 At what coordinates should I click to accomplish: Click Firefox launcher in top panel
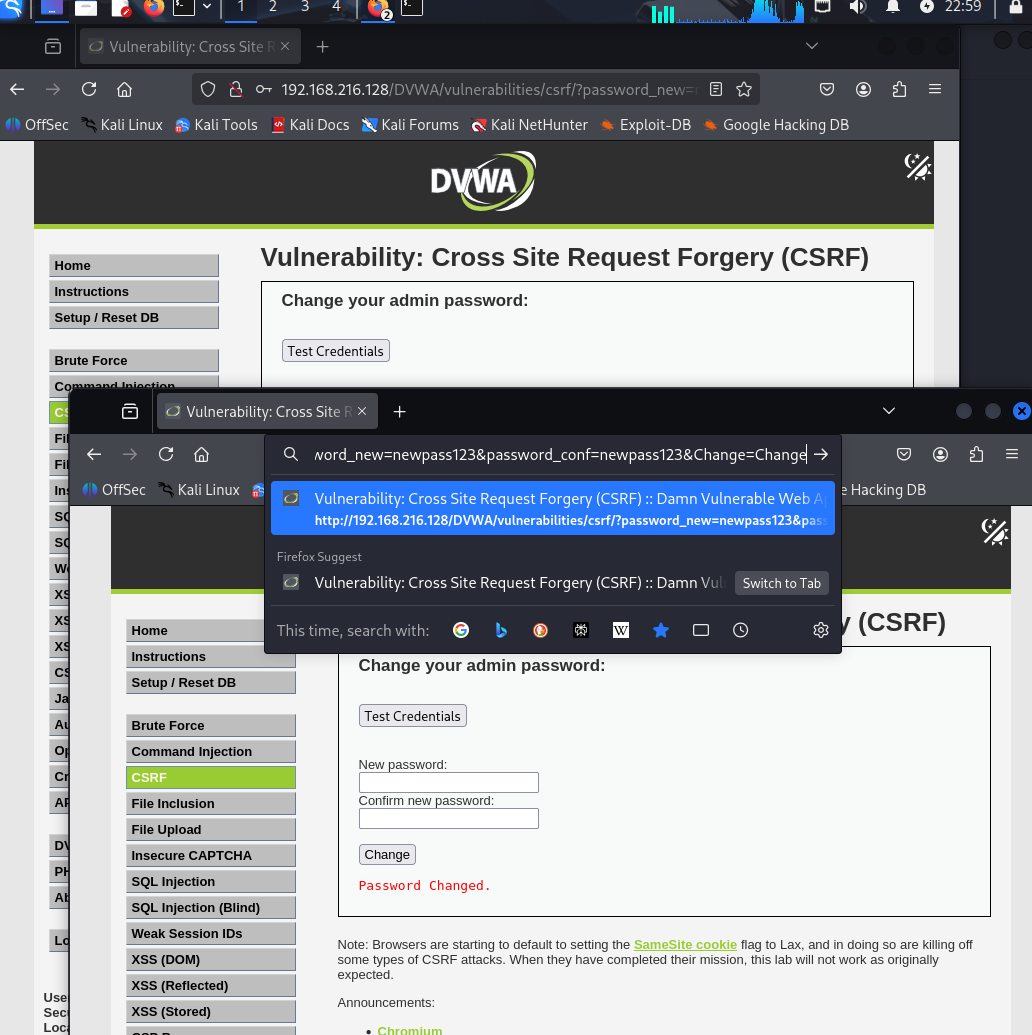(x=154, y=7)
